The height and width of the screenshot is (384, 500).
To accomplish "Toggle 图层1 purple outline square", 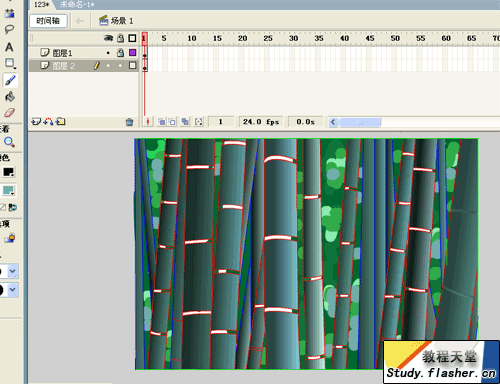I will pyautogui.click(x=133, y=52).
